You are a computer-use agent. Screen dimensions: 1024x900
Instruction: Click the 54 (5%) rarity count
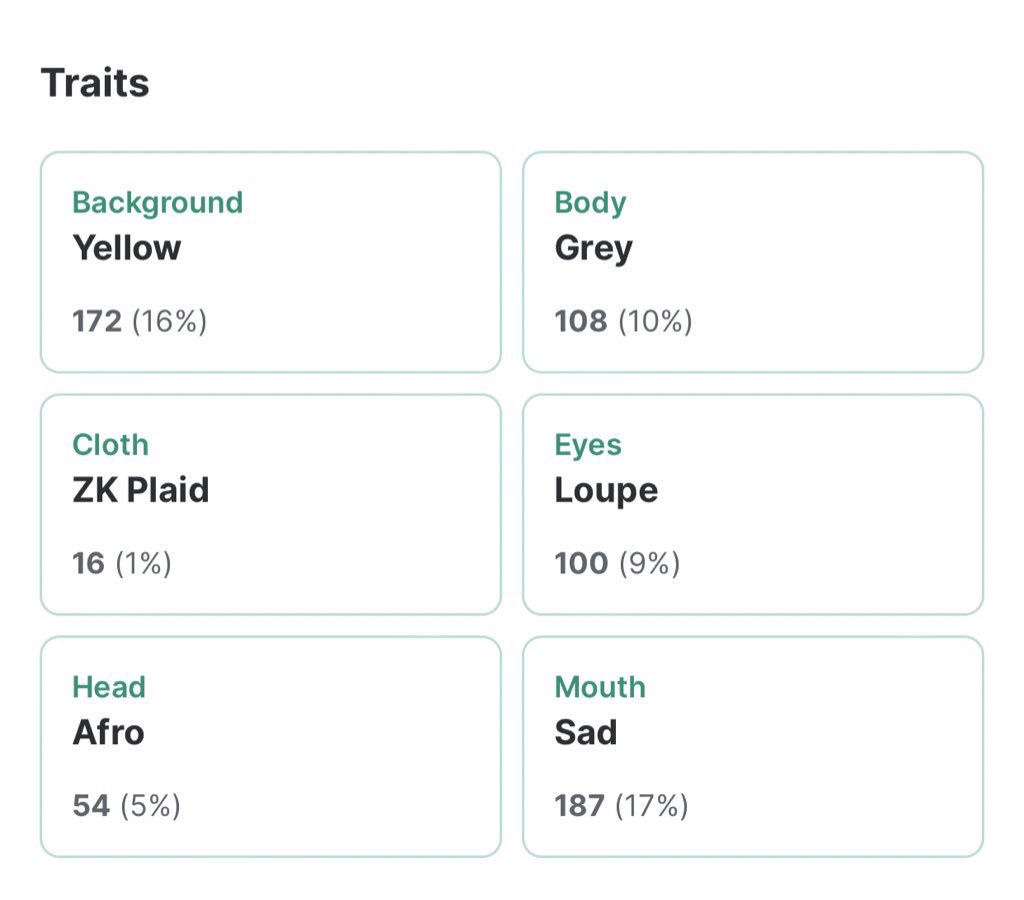click(127, 806)
